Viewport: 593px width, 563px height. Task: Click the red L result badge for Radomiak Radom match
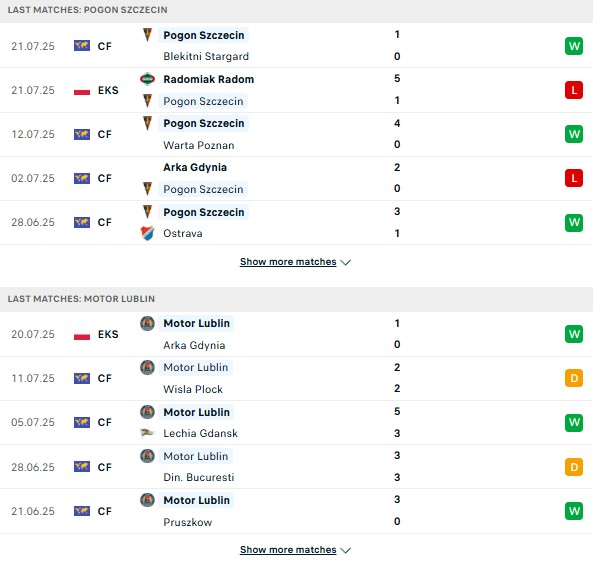574,90
